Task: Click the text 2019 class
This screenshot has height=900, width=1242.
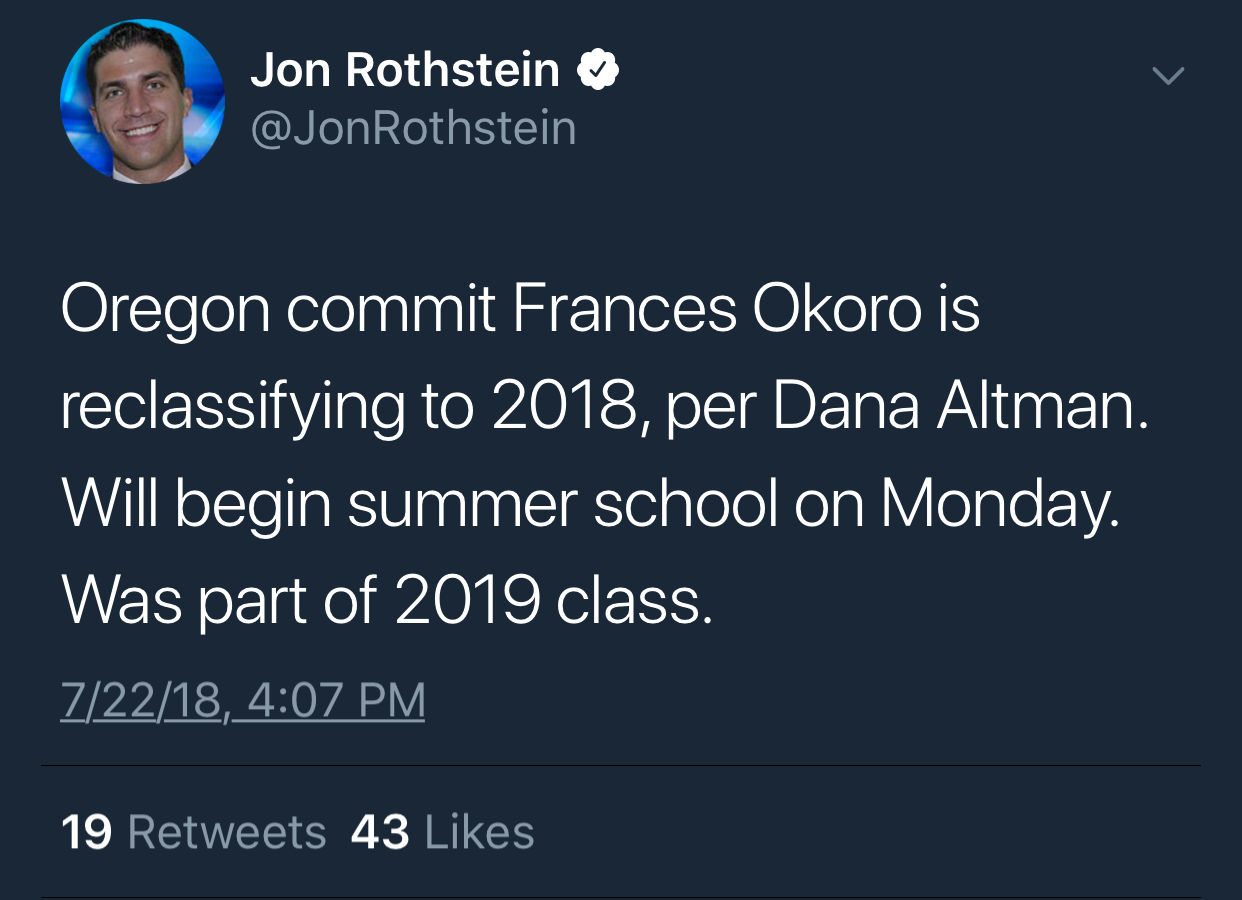Action: (553, 601)
